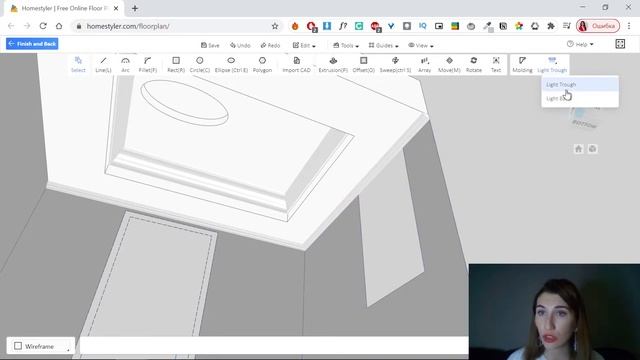Close the Homestyler browser tab
Image resolution: width=640 pixels, height=360 pixels.
116,8
